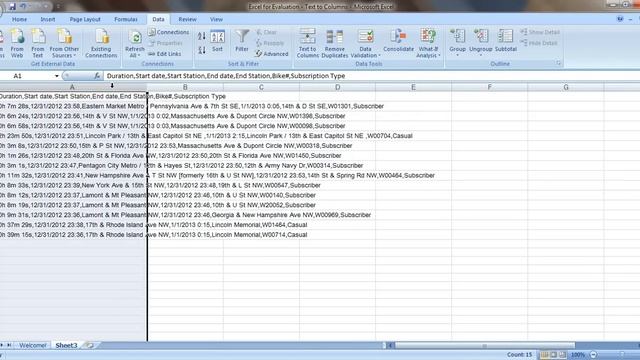Click the Refresh All button
Image resolution: width=640 pixels, height=360 pixels.
[135, 43]
